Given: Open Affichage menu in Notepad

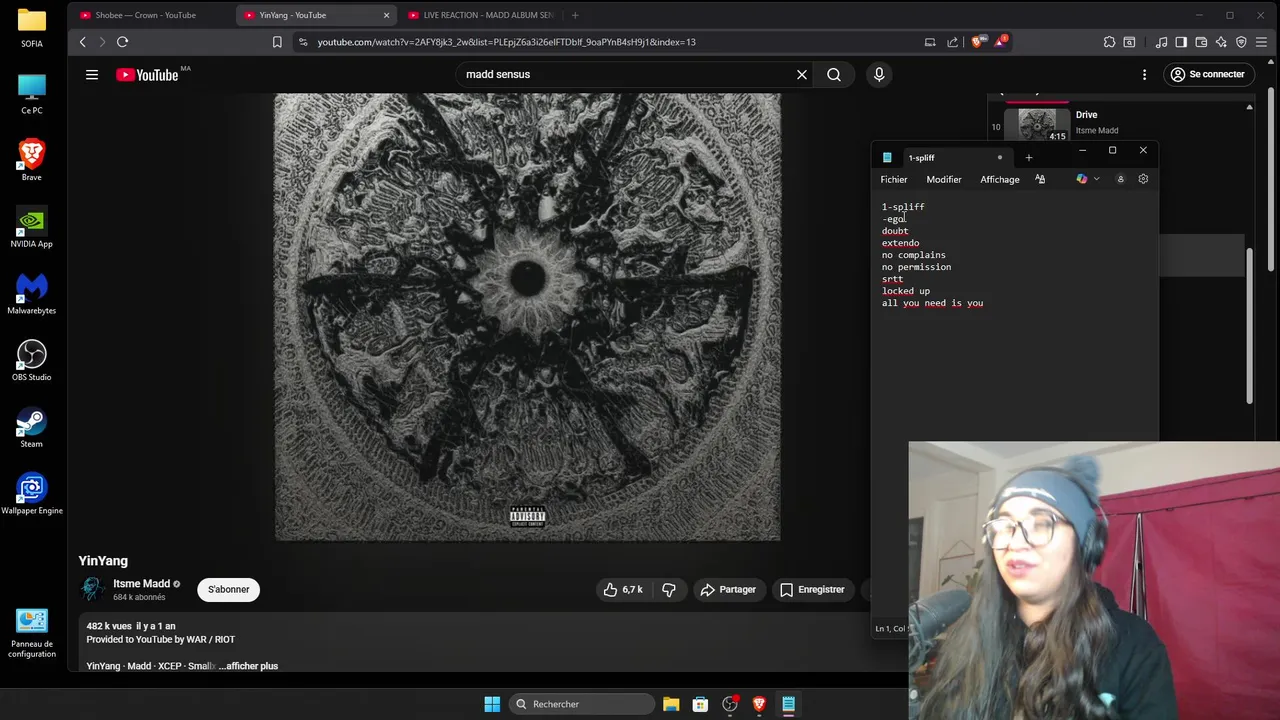Looking at the screenshot, I should [x=1000, y=179].
